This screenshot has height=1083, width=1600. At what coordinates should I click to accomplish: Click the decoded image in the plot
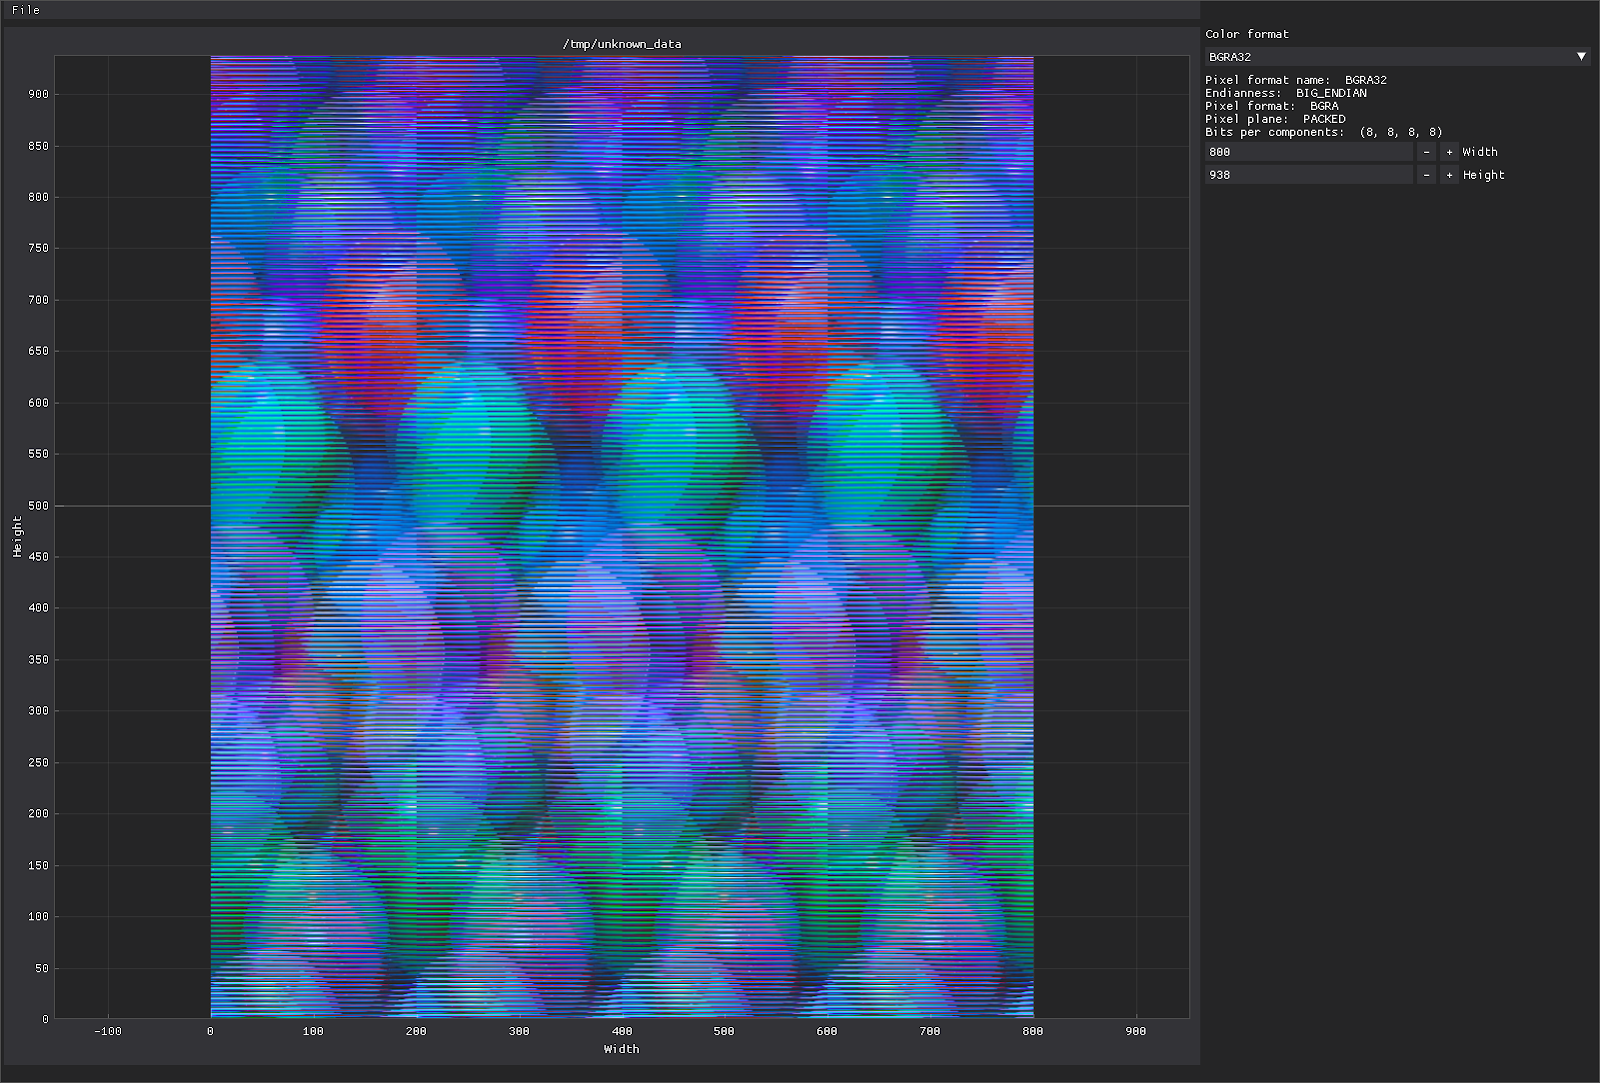click(622, 537)
